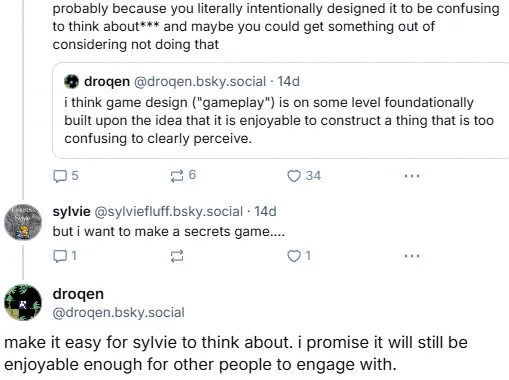Open replies on the quoted-post message with 5 replies
This screenshot has width=509, height=380.
[x=66, y=176]
